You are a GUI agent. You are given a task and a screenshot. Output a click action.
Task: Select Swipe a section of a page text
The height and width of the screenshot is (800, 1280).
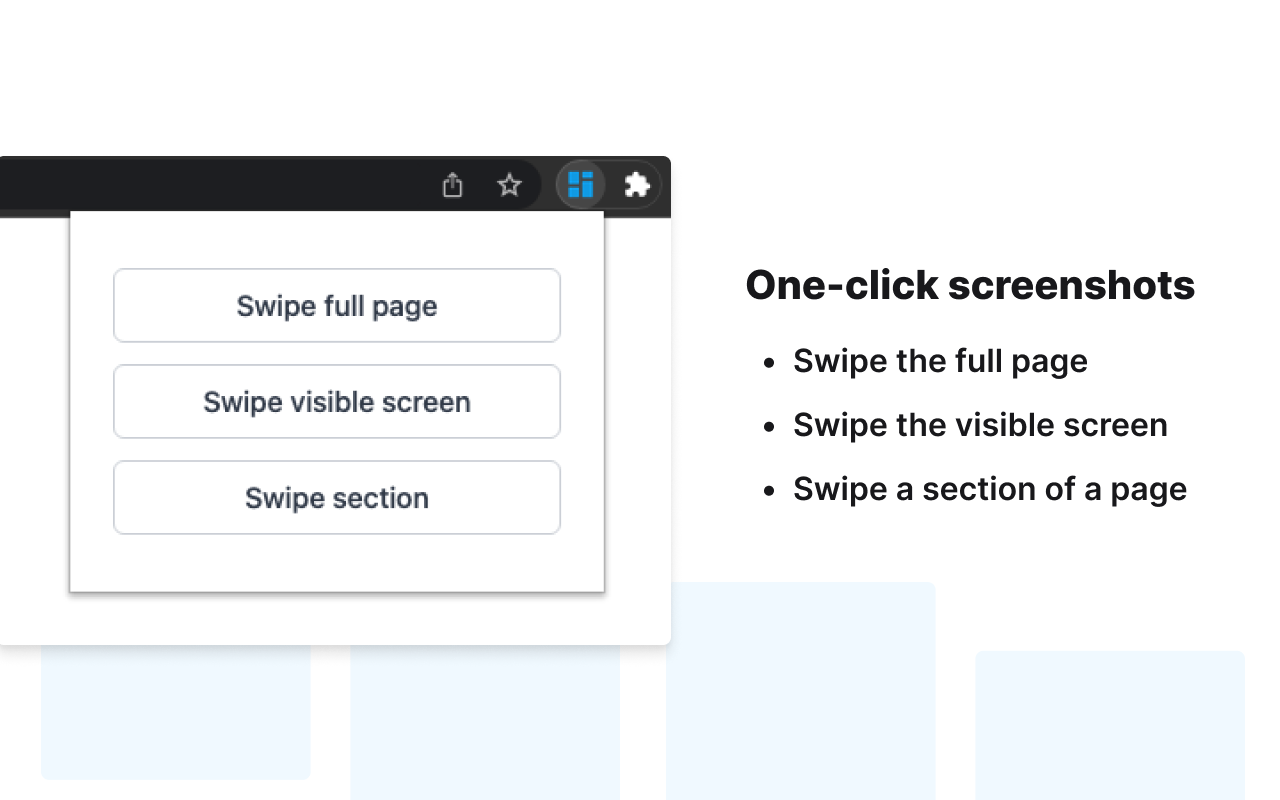point(990,488)
